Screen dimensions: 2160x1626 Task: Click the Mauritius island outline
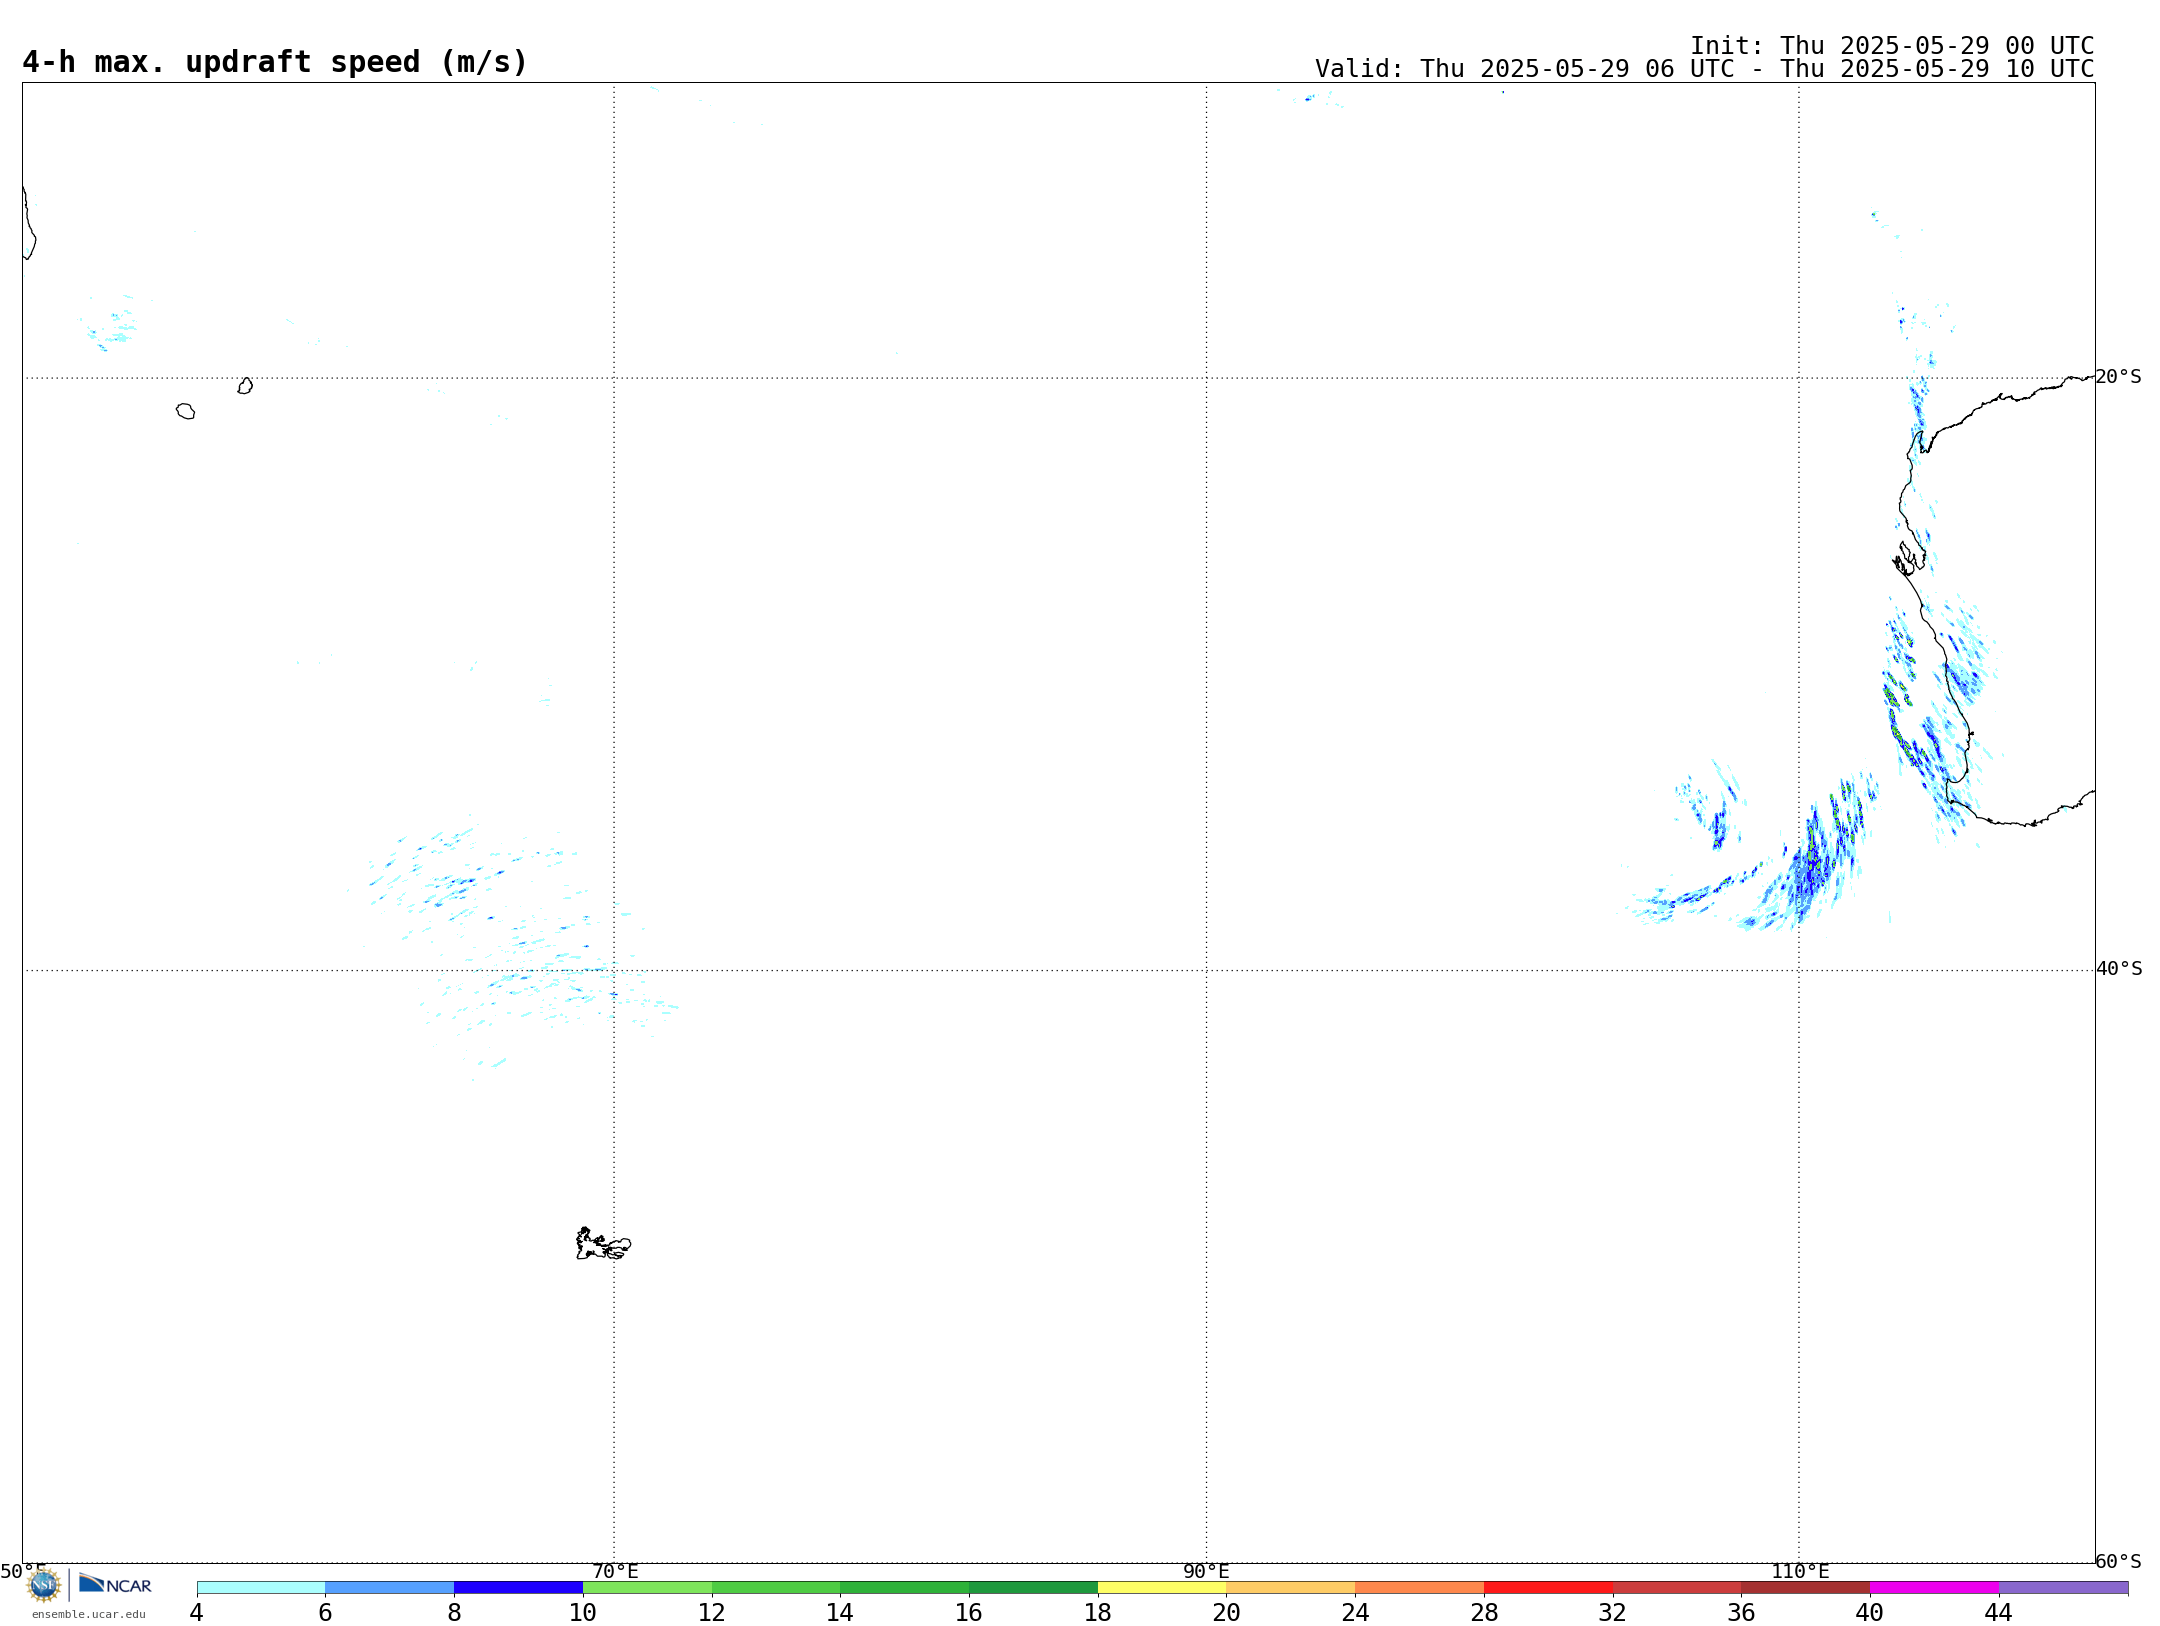(245, 386)
